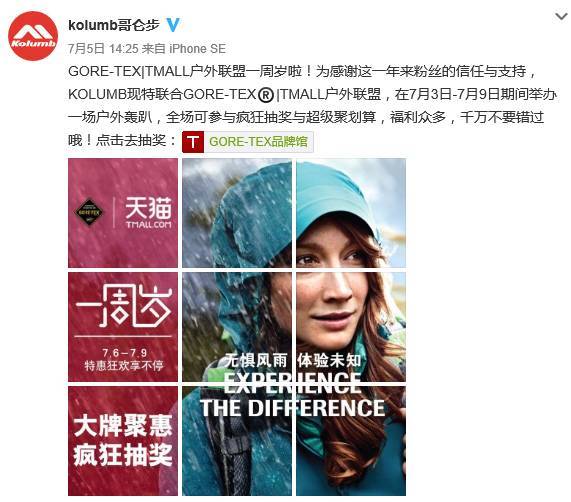This screenshot has height=502, width=571.
Task: Open the GORE-TEX品牌馆 link
Action: [x=258, y=142]
